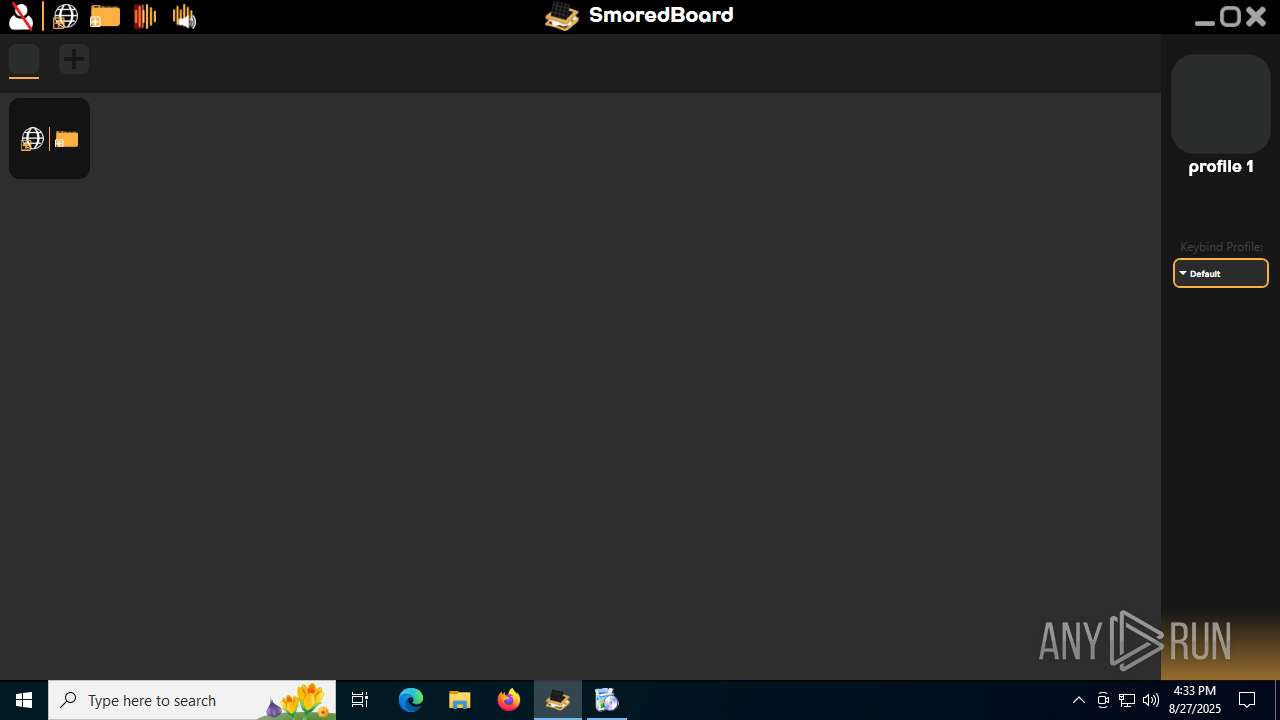This screenshot has width=1280, height=720.
Task: Click the network icon in the system tray
Action: pyautogui.click(x=1127, y=700)
